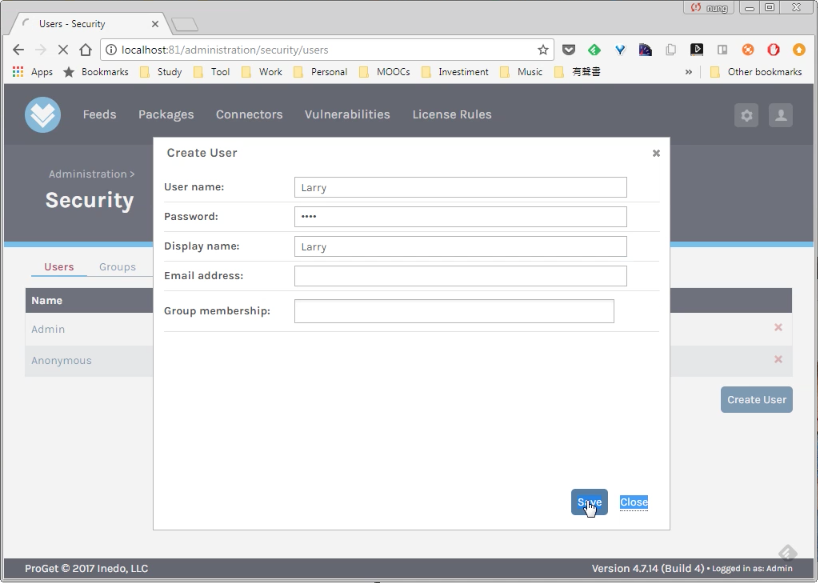Open the Music bookmarks folder

tap(521, 71)
